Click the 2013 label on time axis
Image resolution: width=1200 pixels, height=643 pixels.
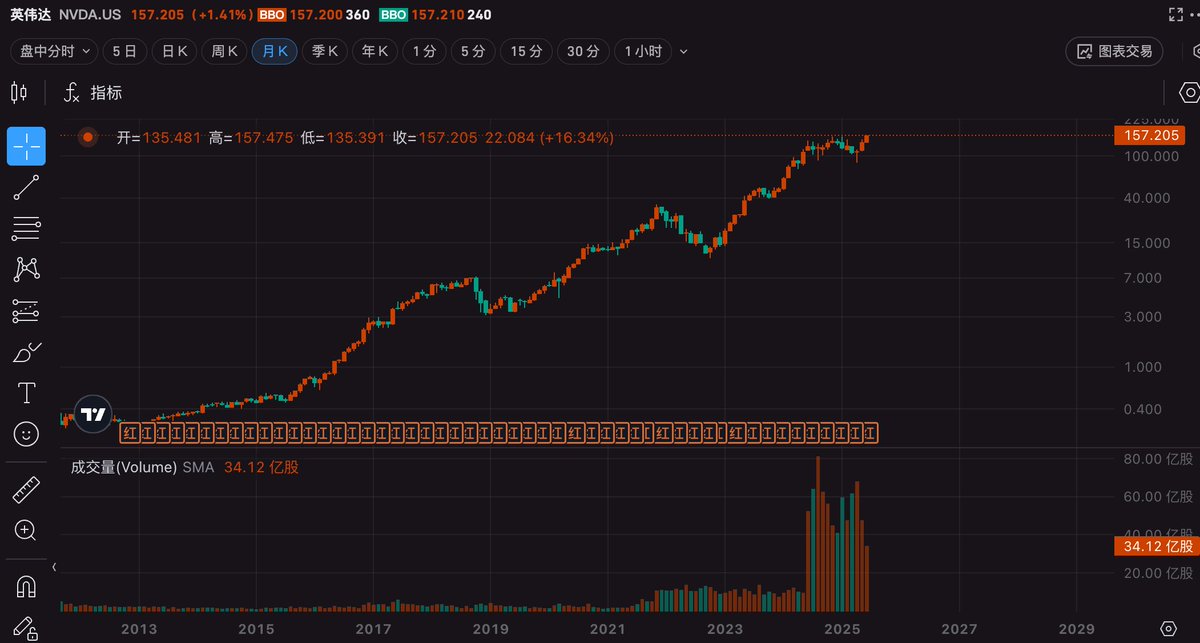[x=139, y=628]
